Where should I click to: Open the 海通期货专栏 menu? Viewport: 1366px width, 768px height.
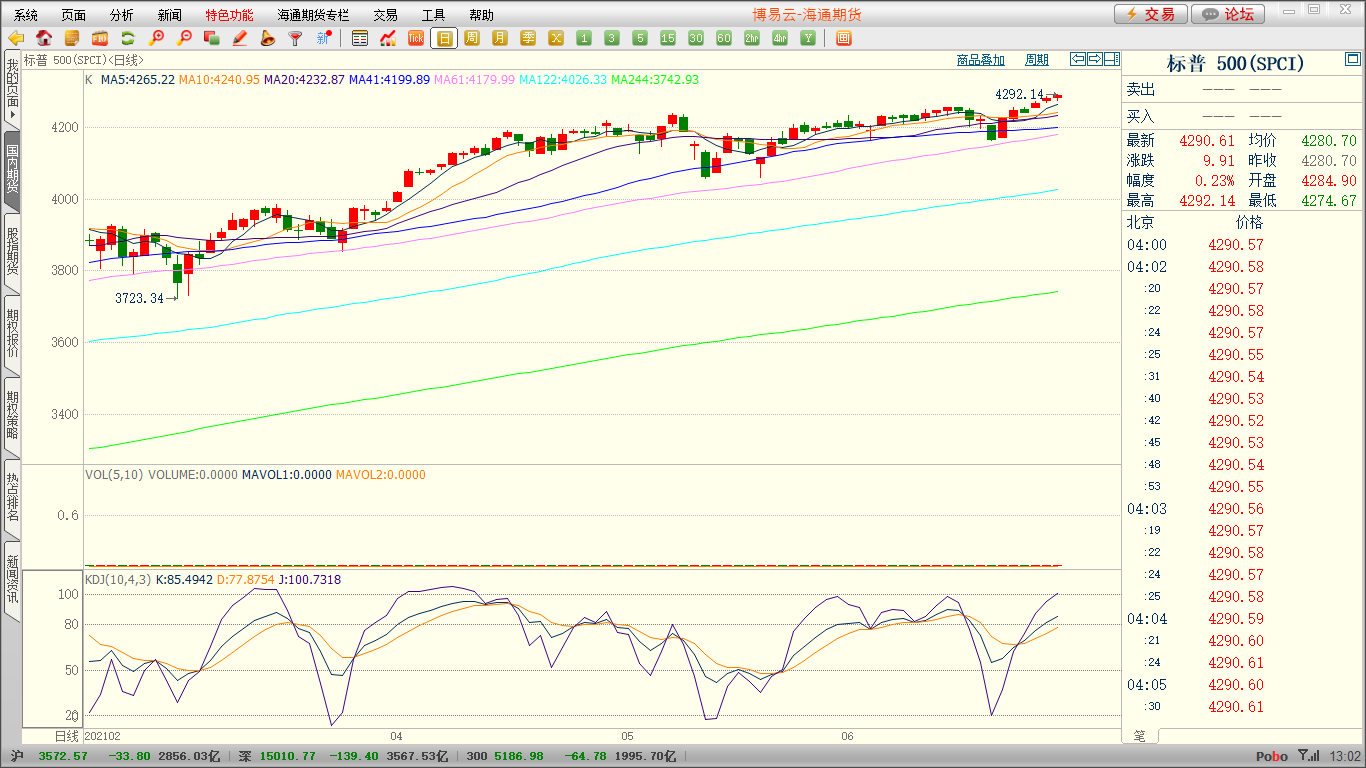pyautogui.click(x=313, y=15)
